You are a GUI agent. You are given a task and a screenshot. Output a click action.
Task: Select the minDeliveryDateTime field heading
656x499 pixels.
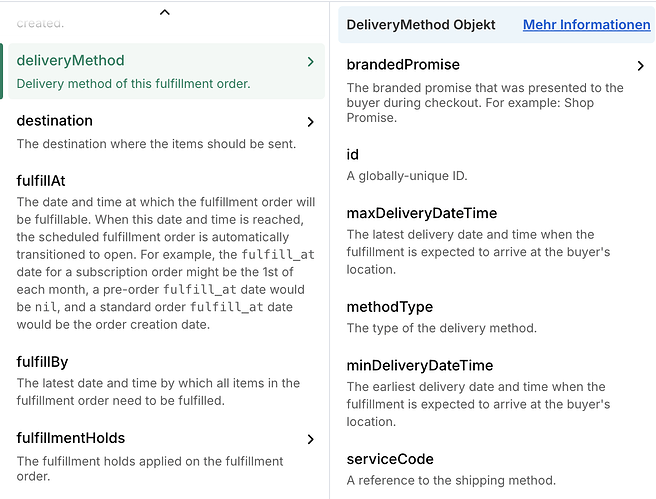tap(420, 365)
